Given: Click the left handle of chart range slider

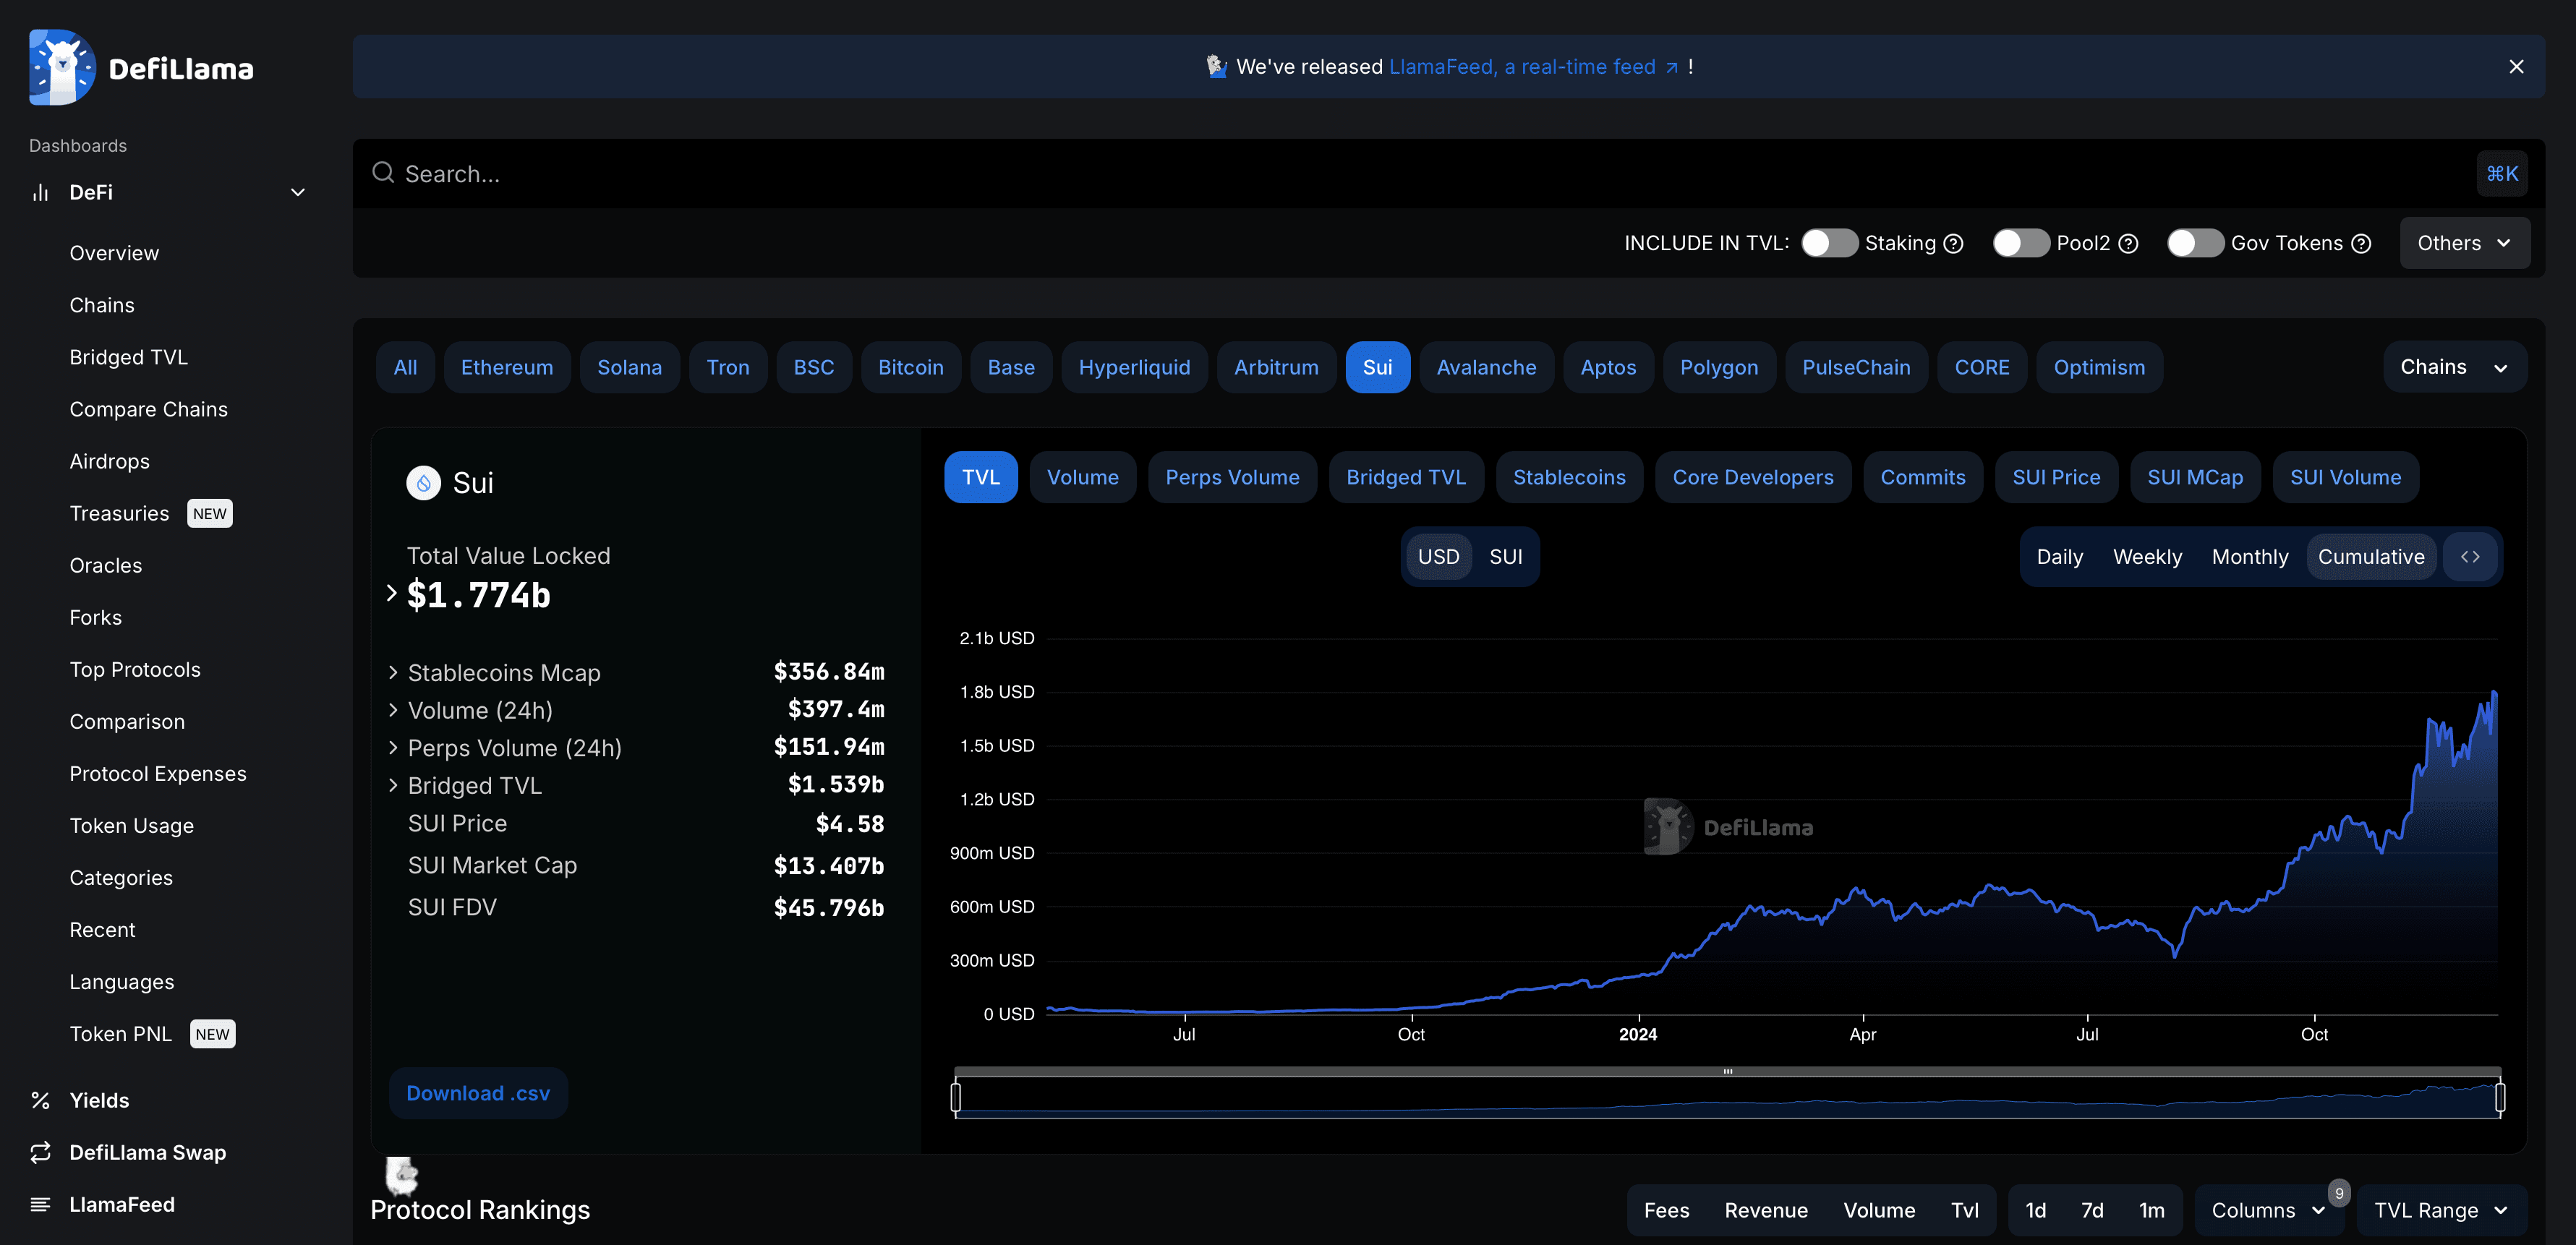Looking at the screenshot, I should pos(956,1097).
